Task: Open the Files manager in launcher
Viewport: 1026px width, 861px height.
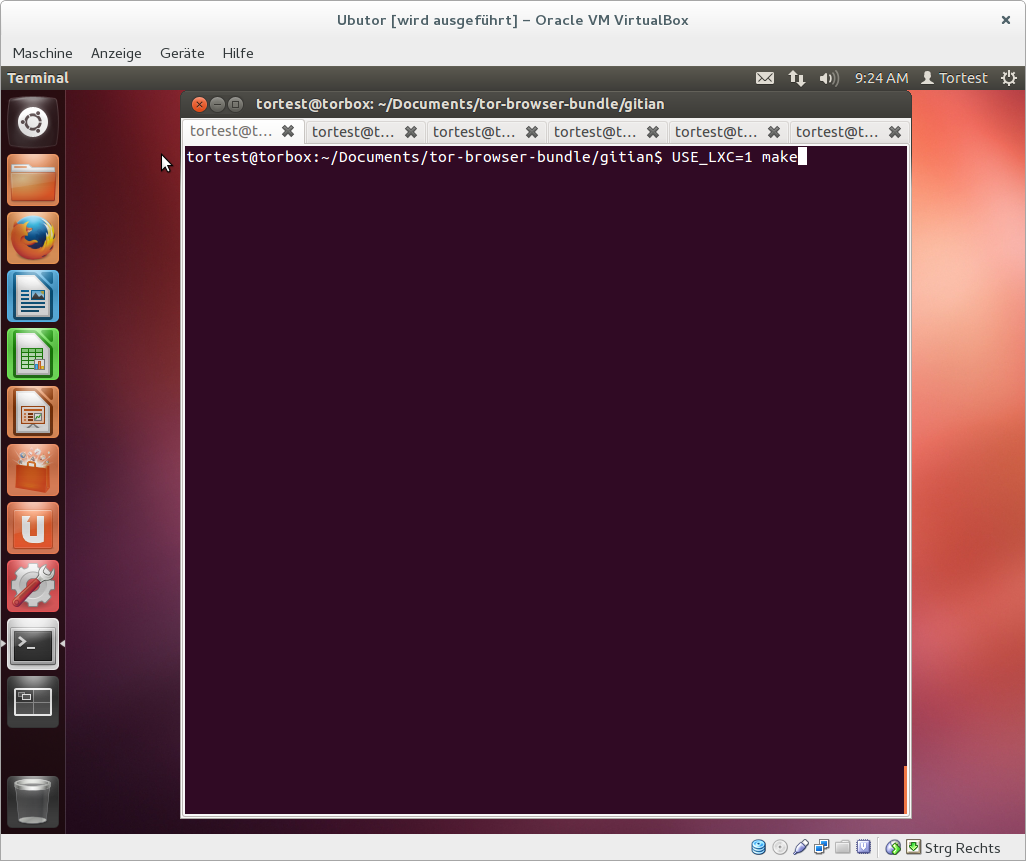Action: (x=33, y=180)
